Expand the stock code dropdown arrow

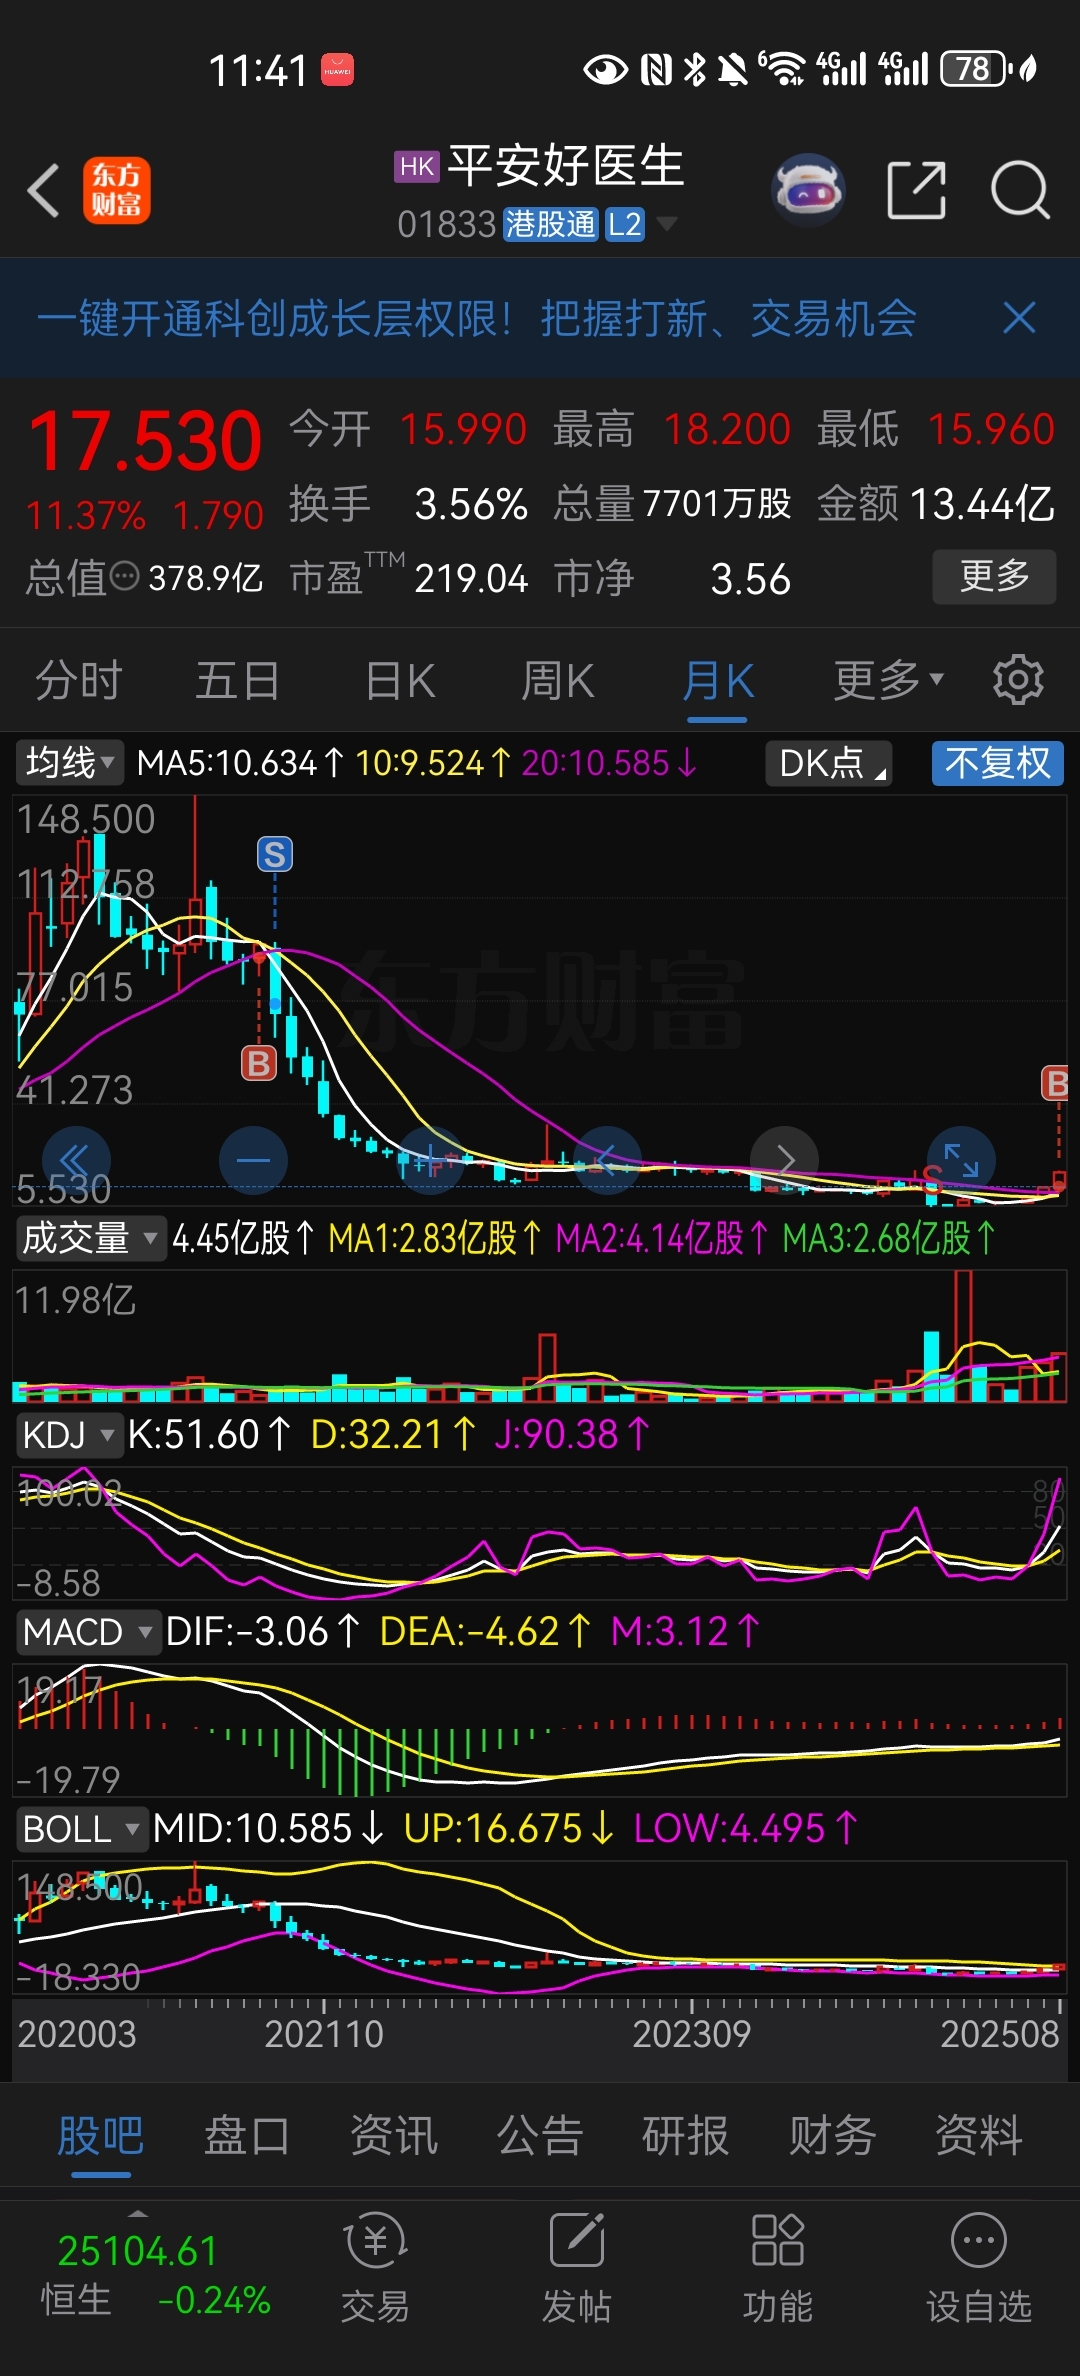point(666,223)
